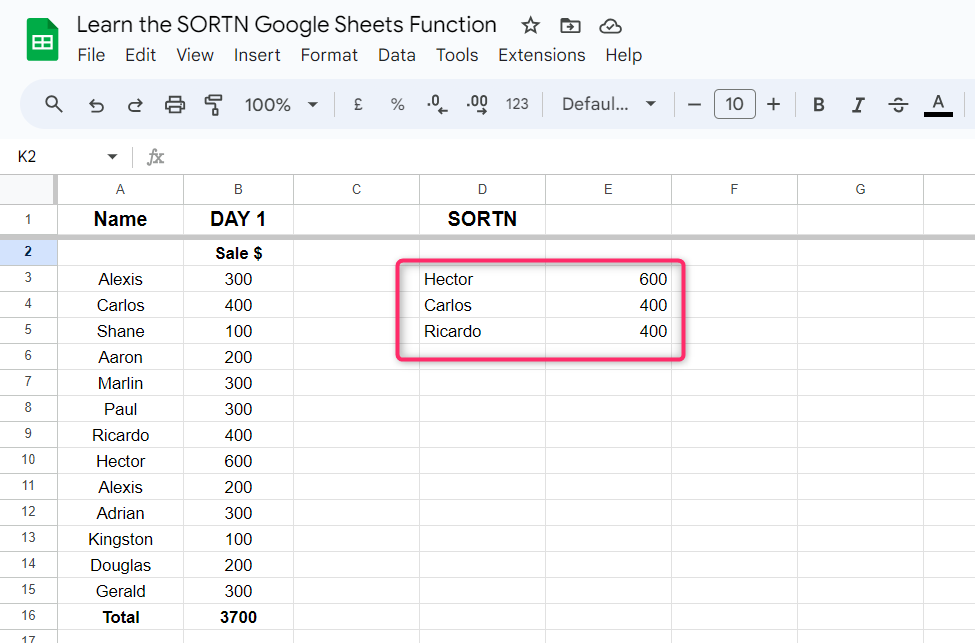
Task: Open the Edit menu
Action: [x=141, y=55]
